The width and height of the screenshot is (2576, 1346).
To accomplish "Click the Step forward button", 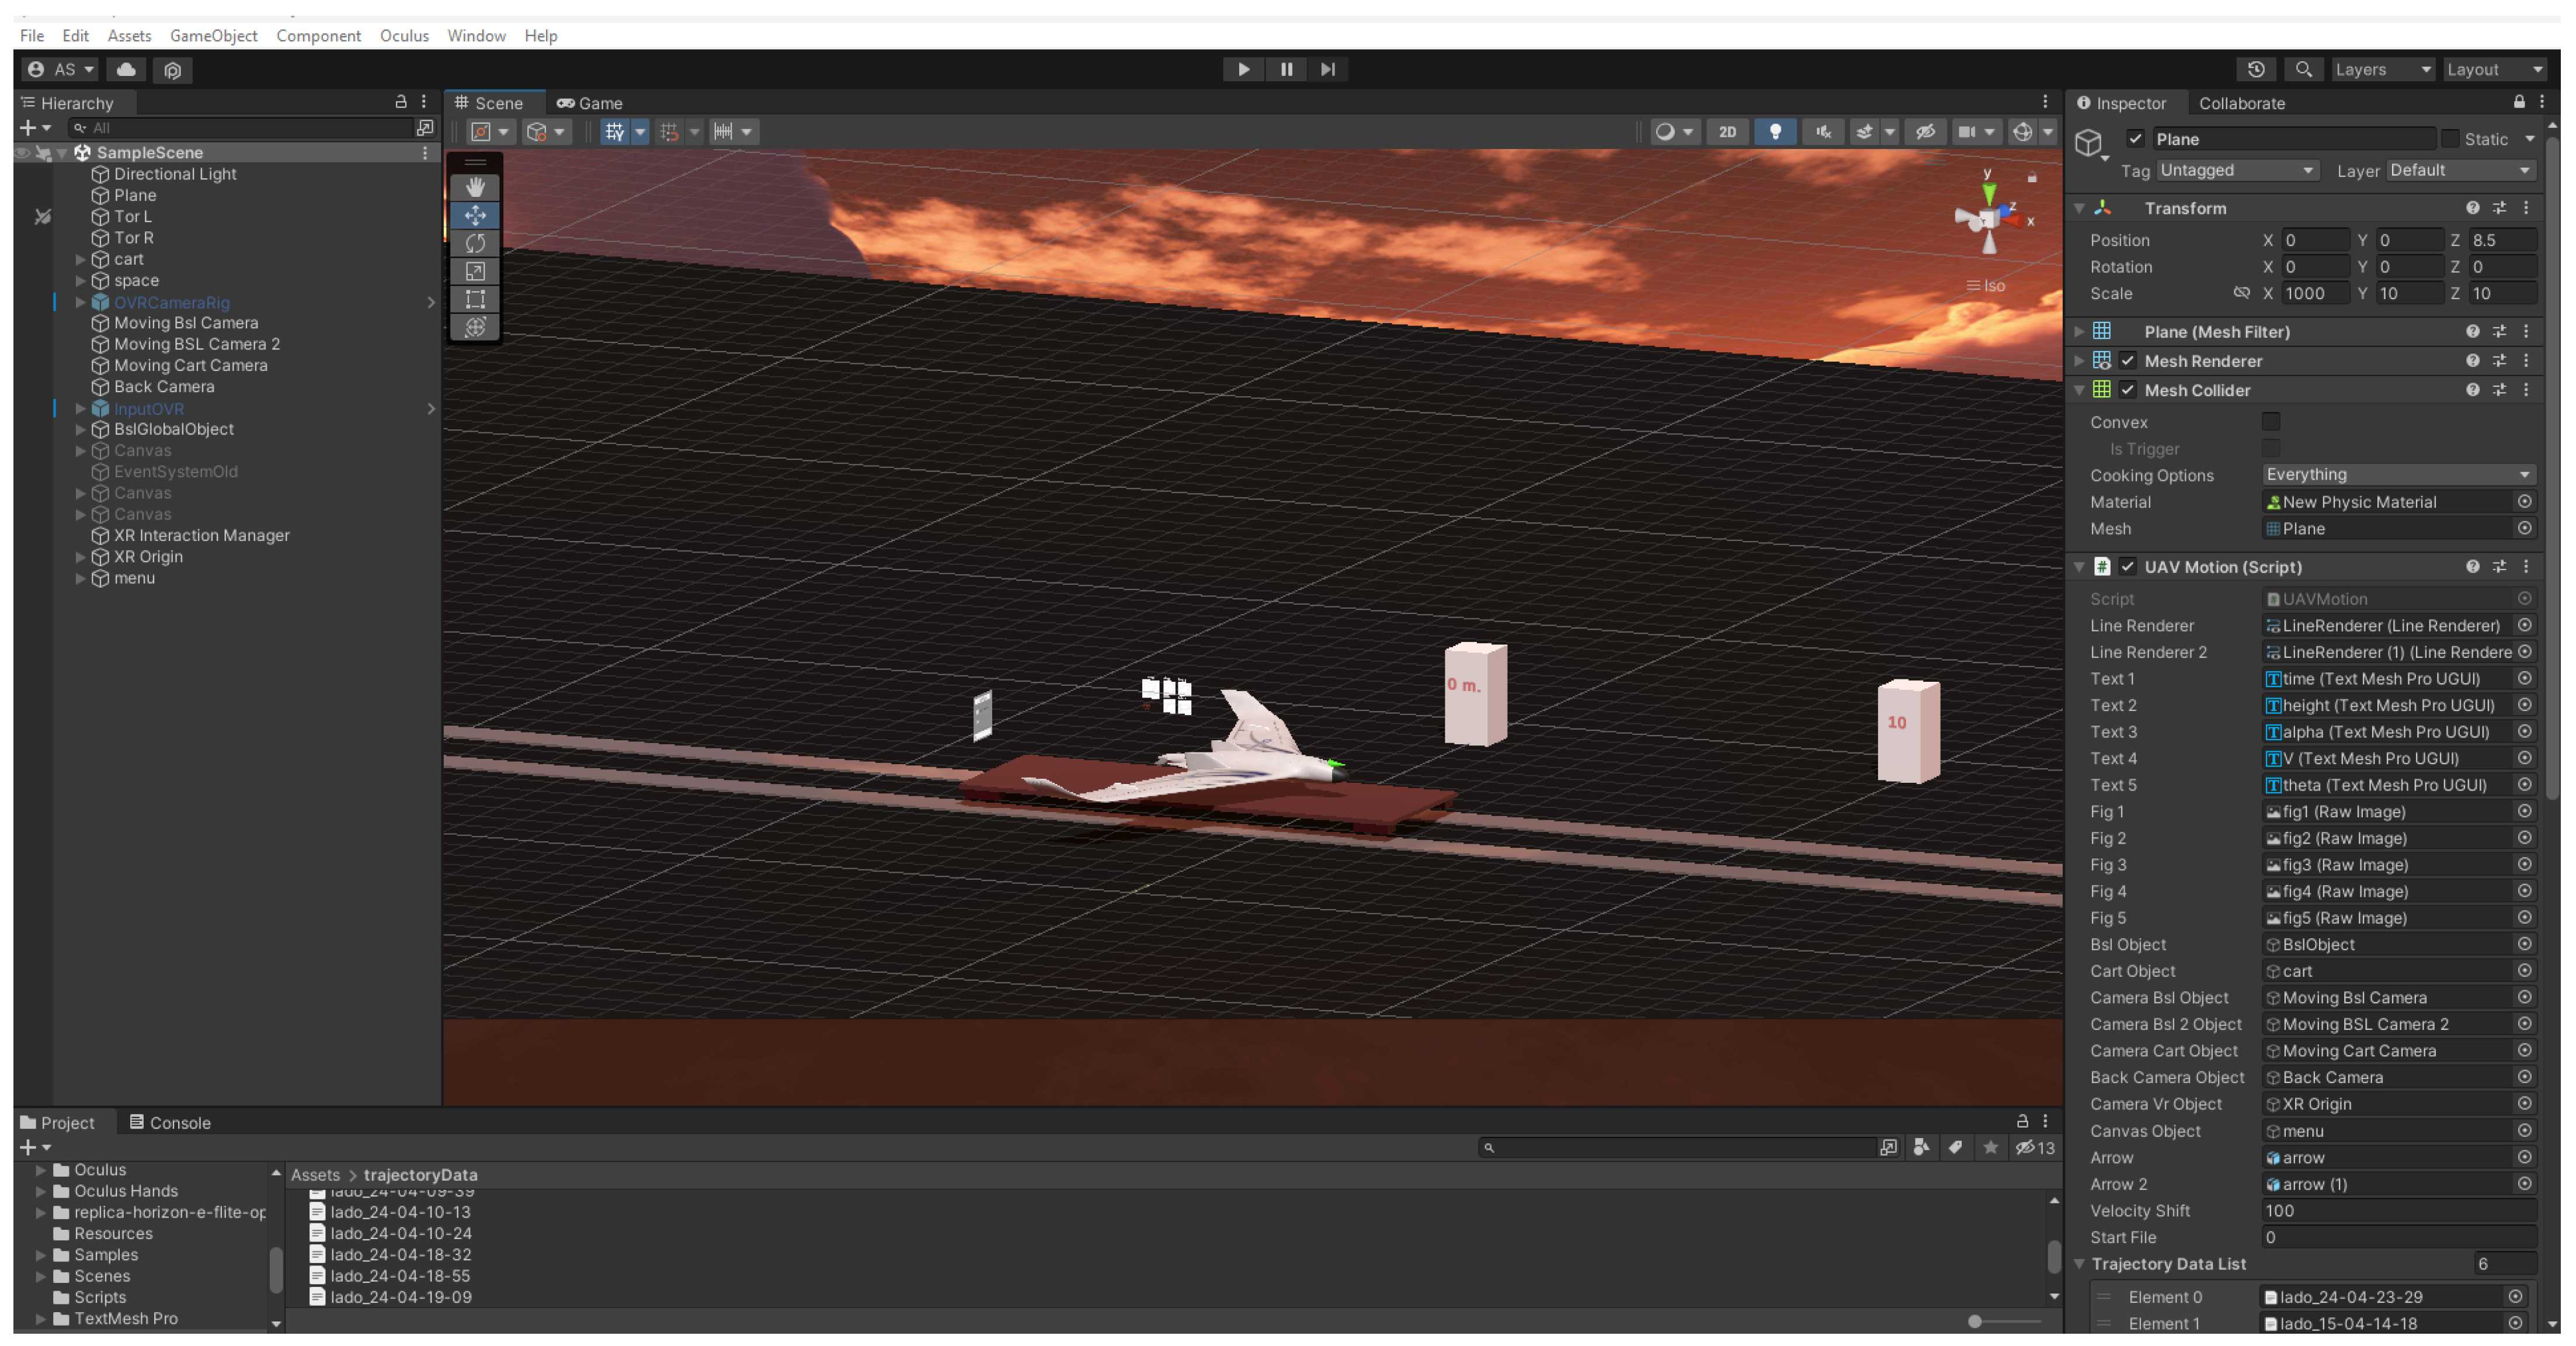I will pos(1327,69).
